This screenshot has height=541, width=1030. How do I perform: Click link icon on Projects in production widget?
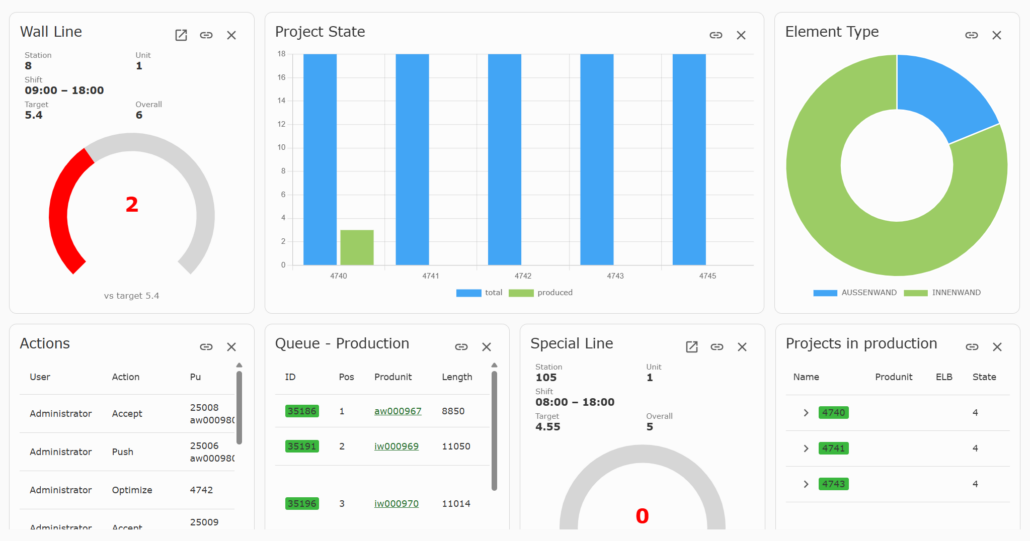[x=972, y=347]
